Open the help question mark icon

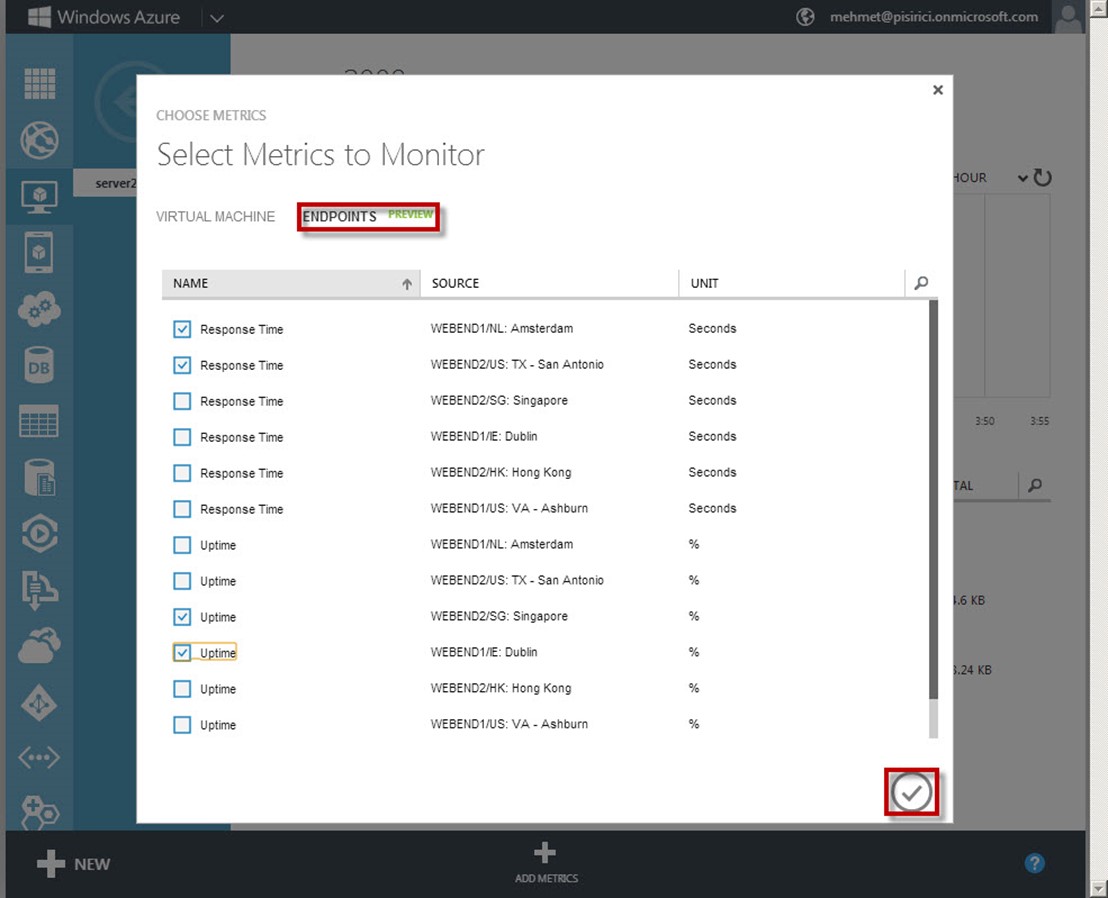pyautogui.click(x=1035, y=863)
